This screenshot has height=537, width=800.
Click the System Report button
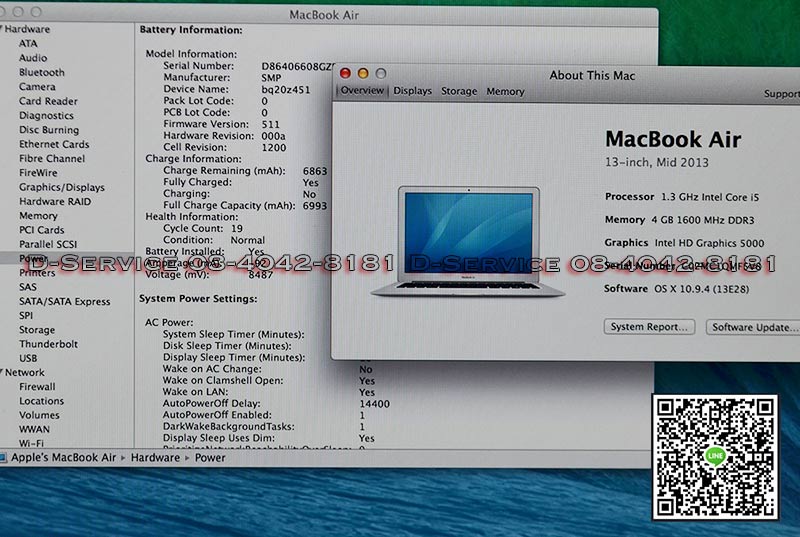point(649,327)
